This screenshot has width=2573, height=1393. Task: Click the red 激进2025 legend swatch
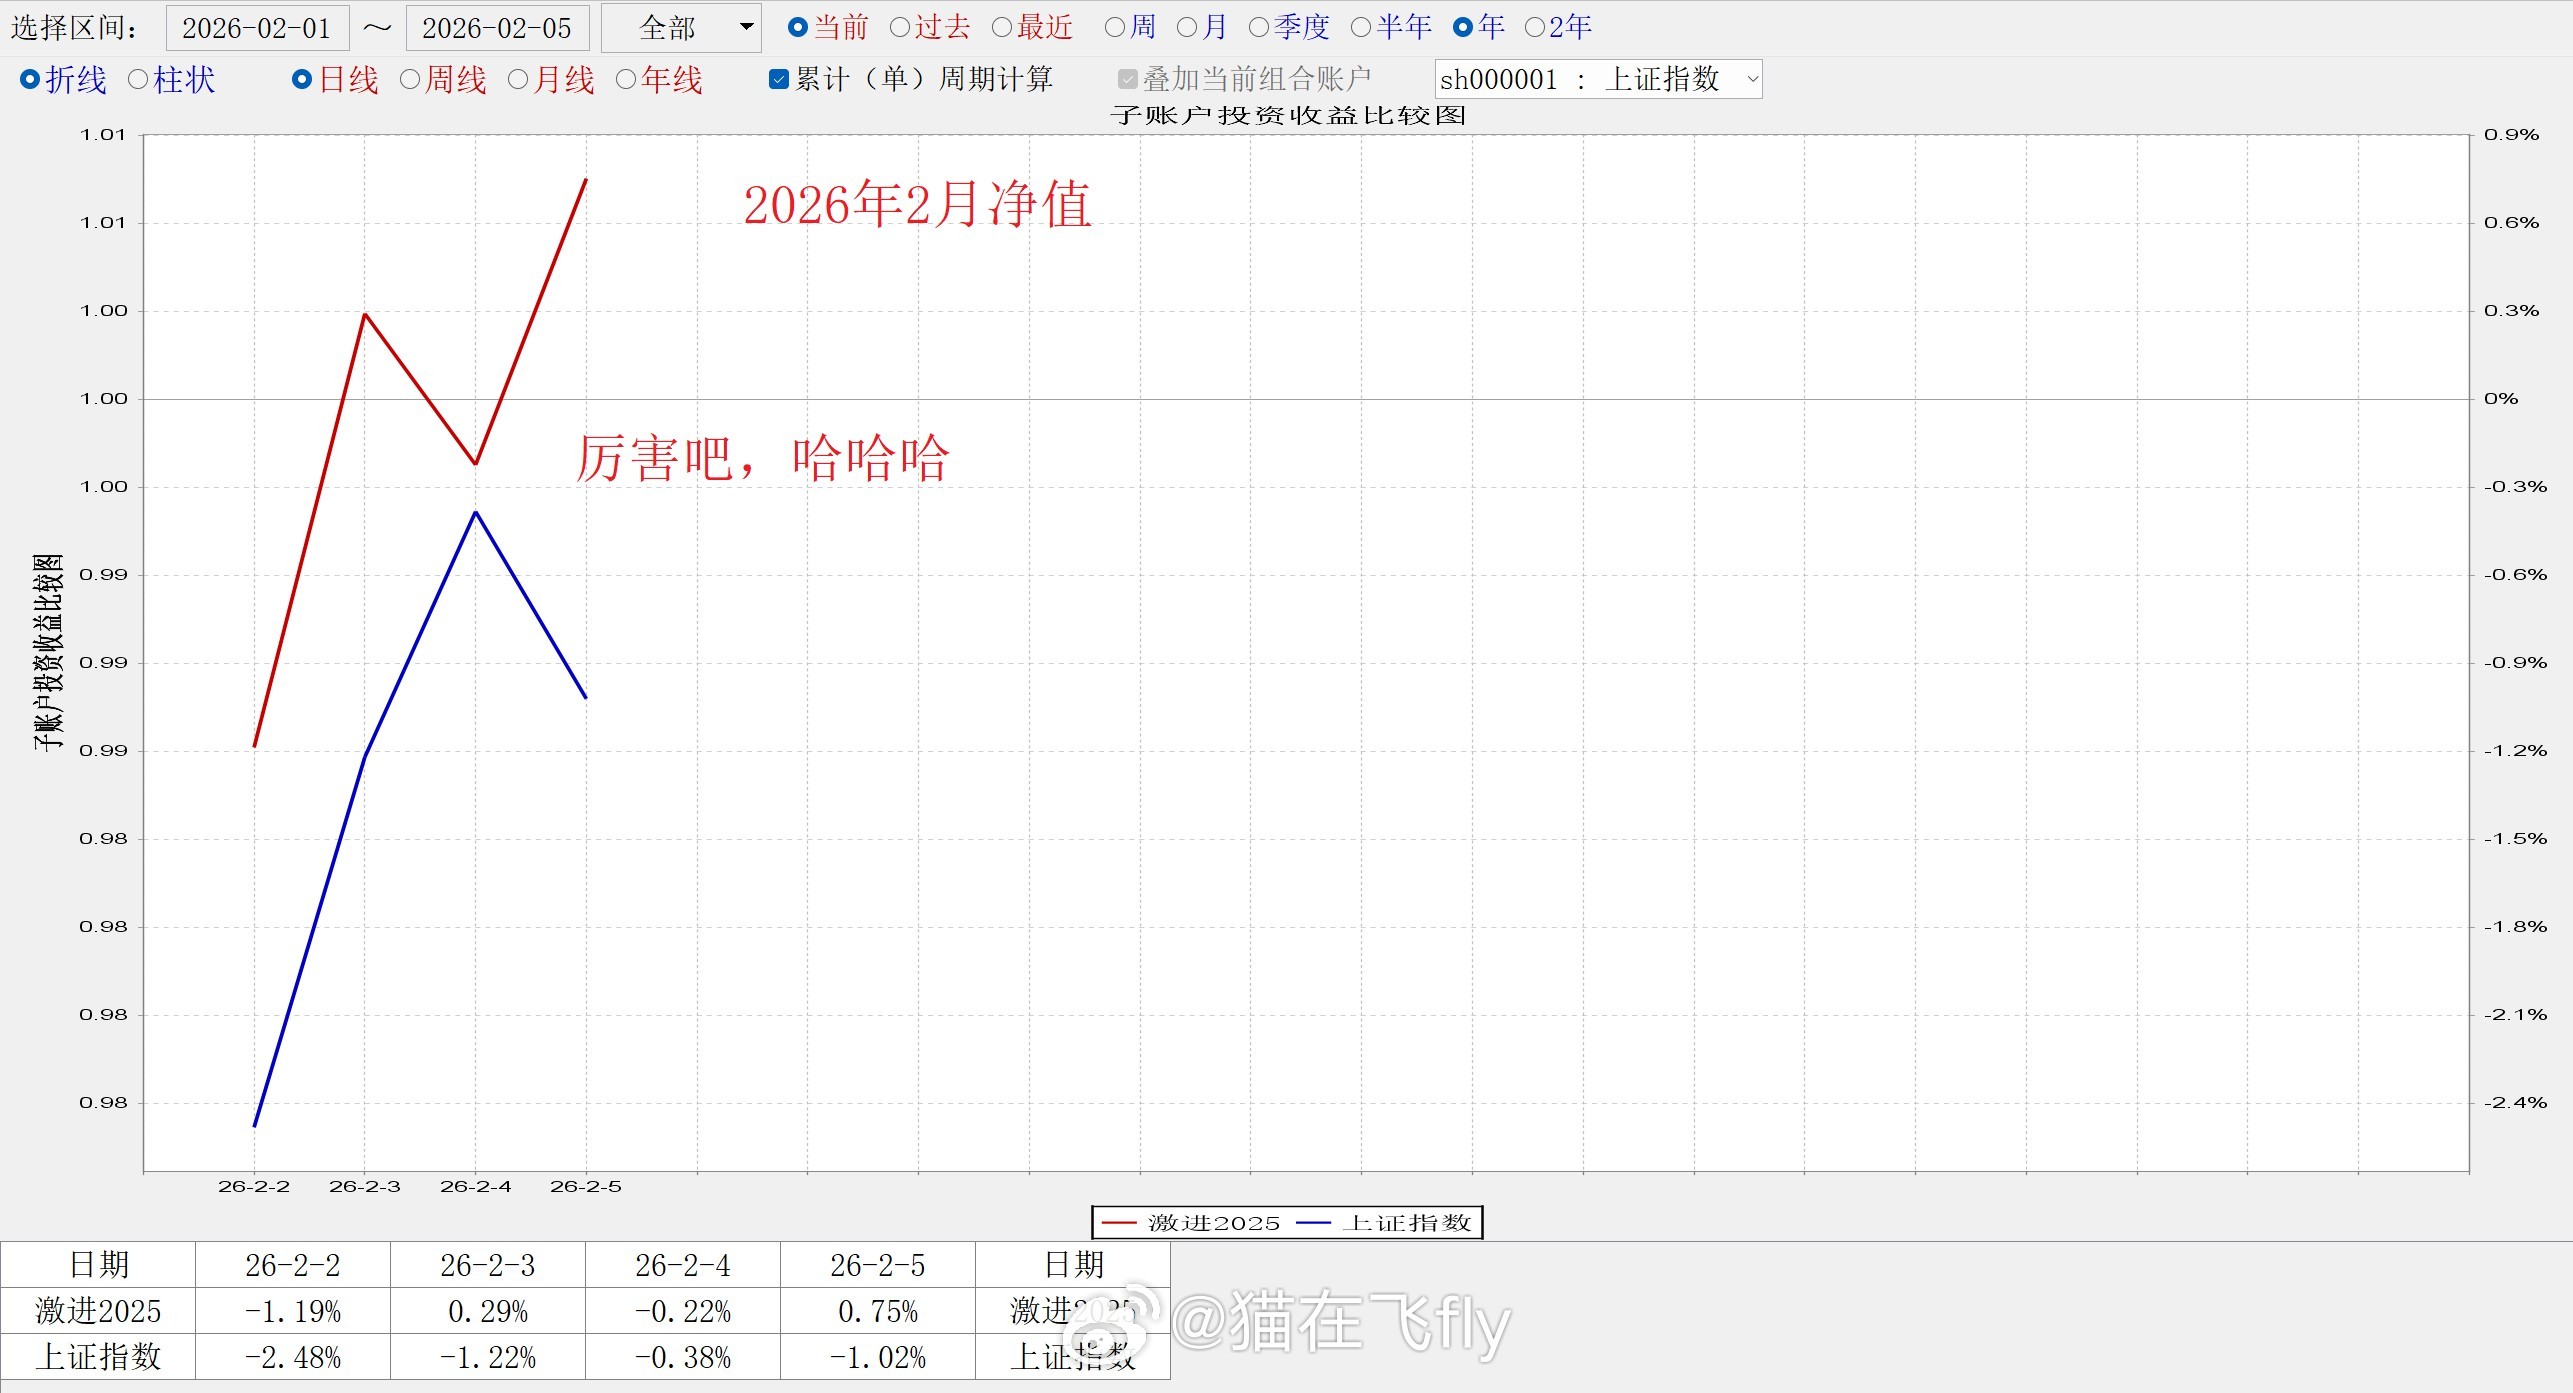[1119, 1223]
